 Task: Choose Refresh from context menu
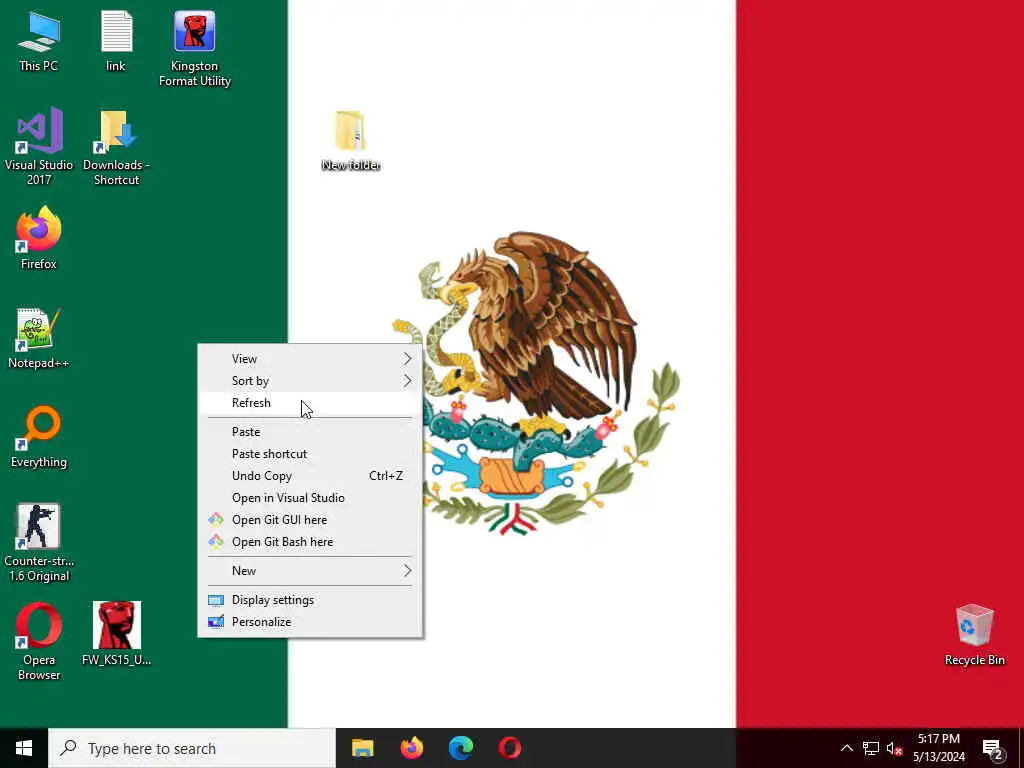[310, 403]
